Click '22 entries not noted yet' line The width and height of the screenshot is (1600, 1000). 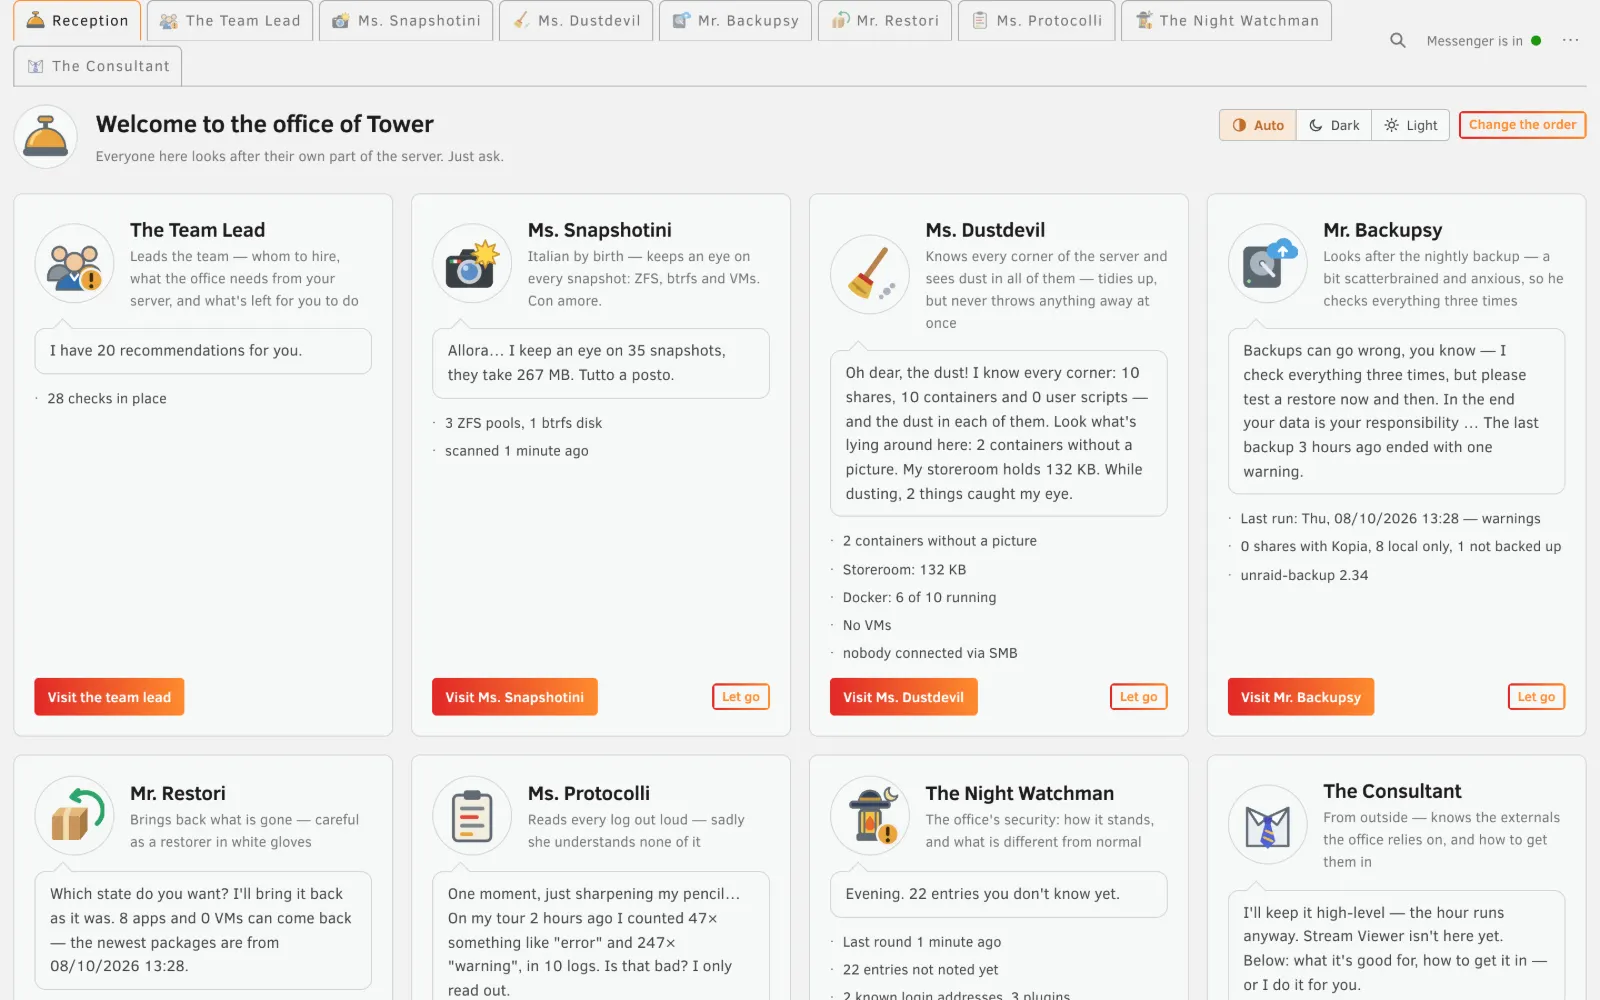tap(920, 969)
